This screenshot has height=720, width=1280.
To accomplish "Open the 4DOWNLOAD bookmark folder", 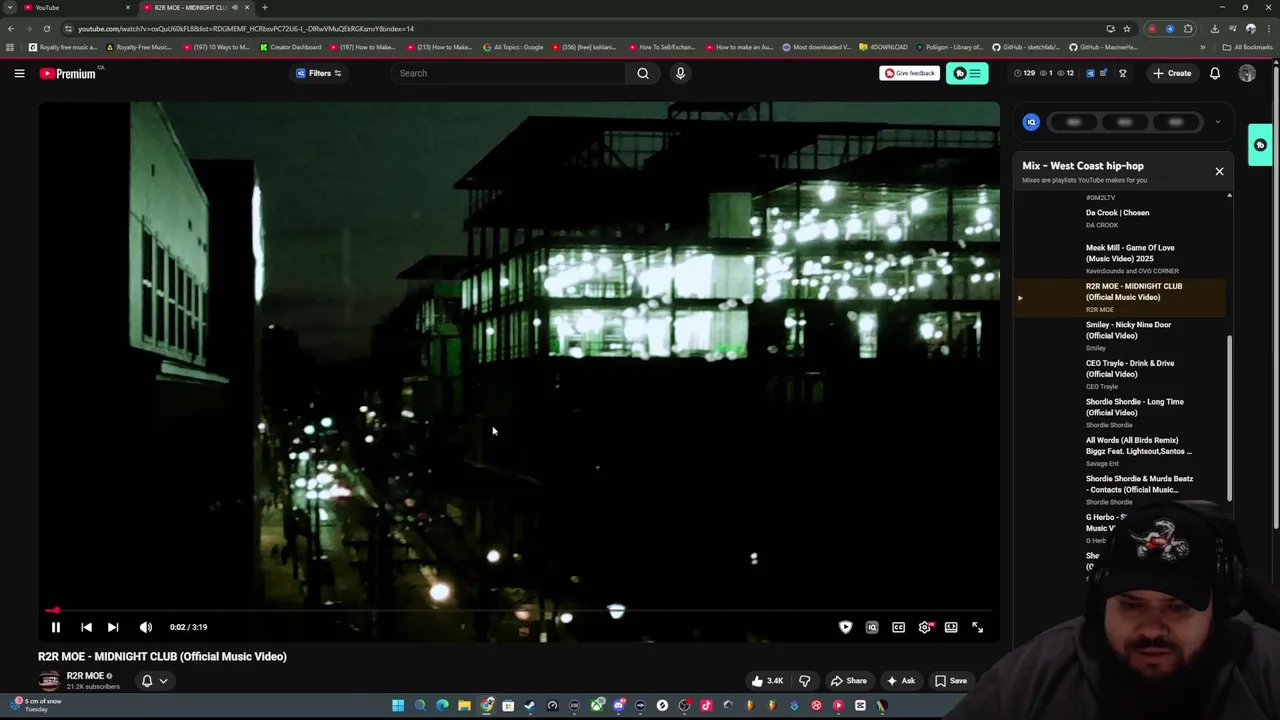I will [884, 47].
